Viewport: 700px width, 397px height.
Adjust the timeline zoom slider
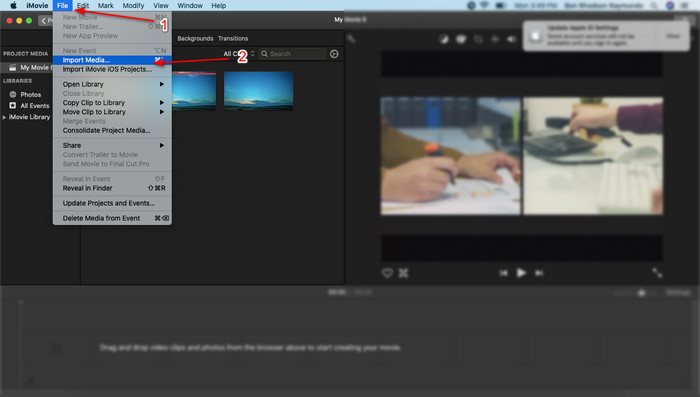[641, 293]
